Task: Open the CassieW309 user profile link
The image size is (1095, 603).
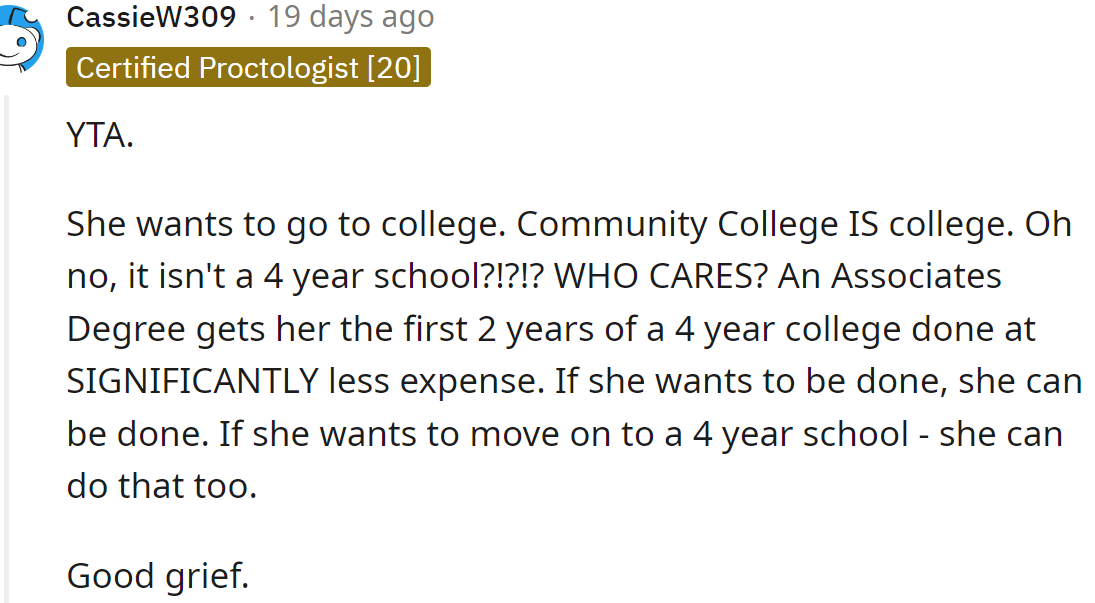Action: coord(151,17)
